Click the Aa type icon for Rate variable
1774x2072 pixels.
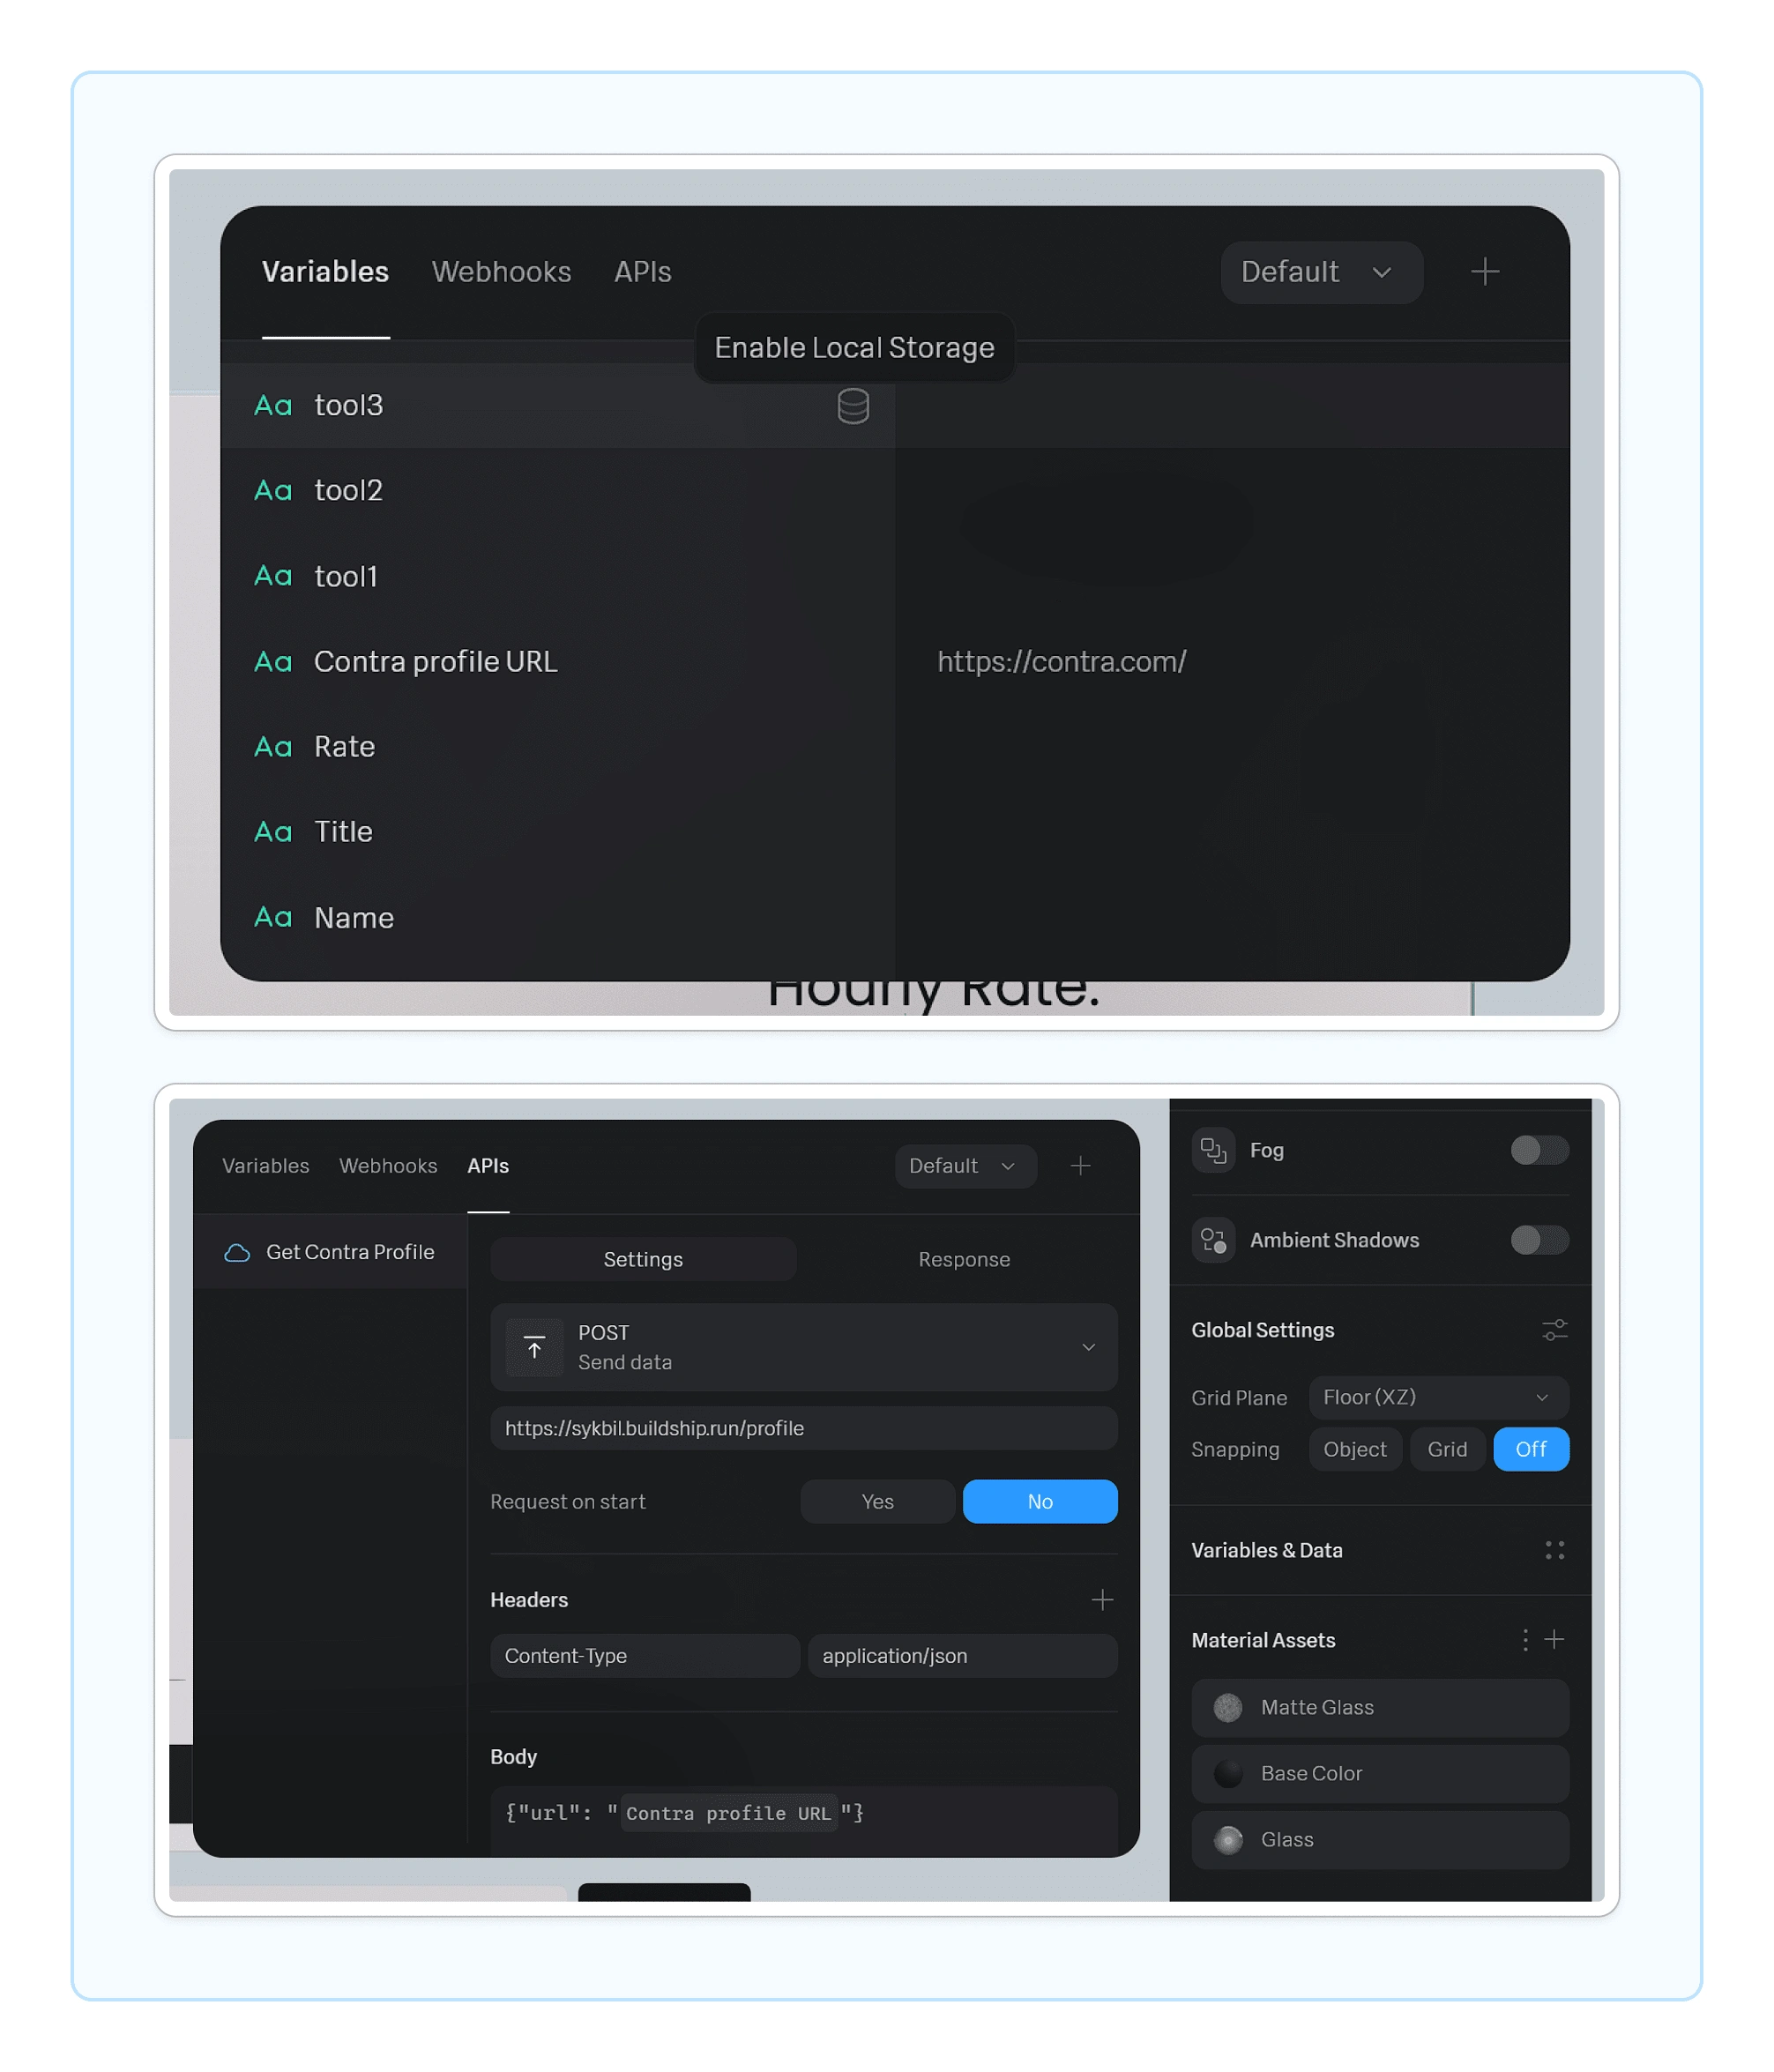(272, 745)
